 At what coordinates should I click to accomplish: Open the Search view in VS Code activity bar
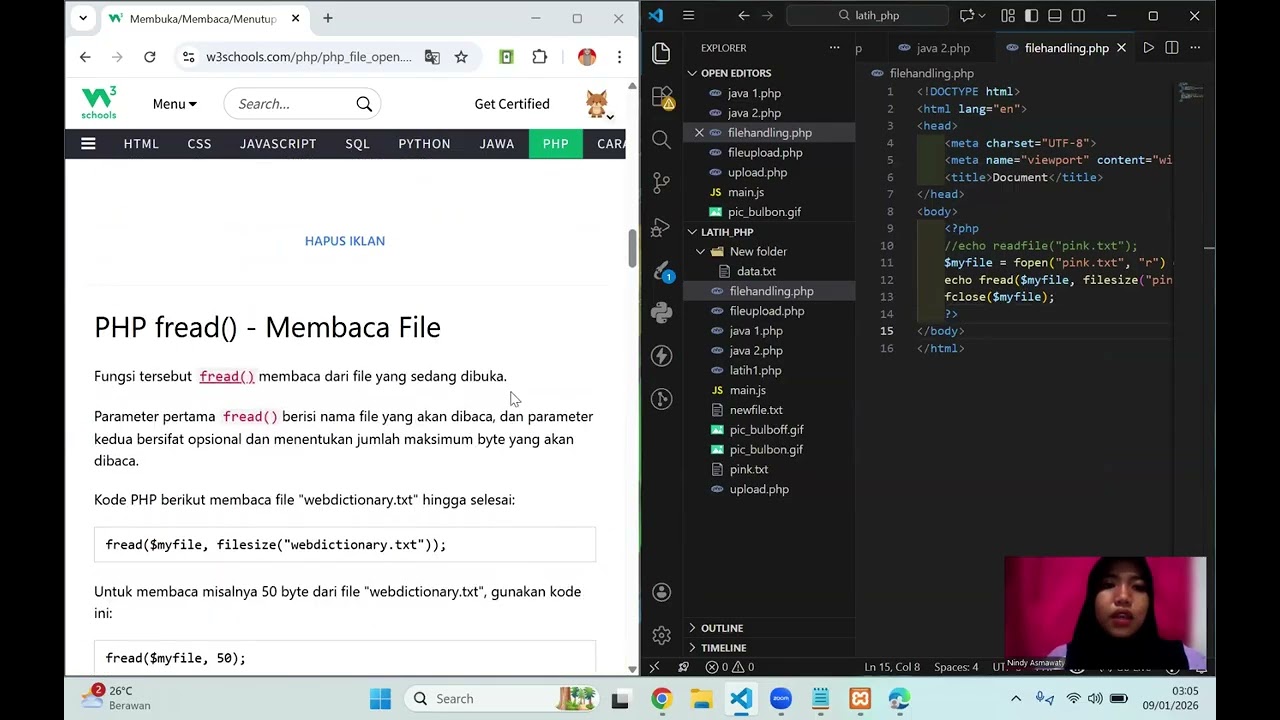click(x=661, y=140)
